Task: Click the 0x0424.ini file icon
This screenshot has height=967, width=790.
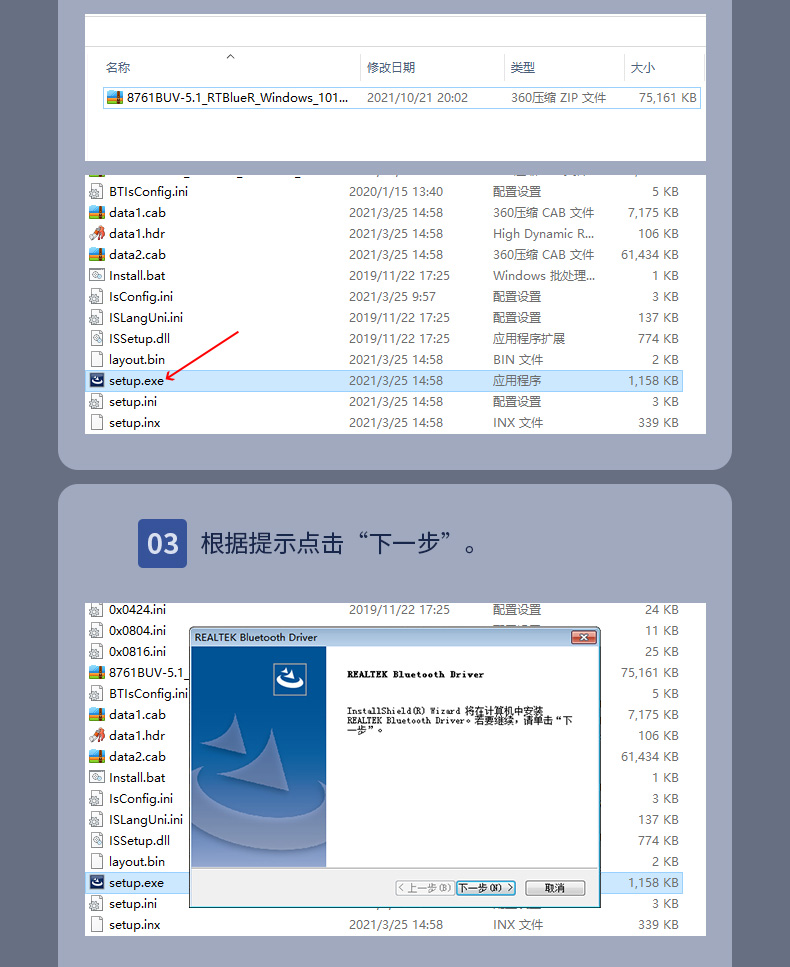Action: (x=96, y=610)
